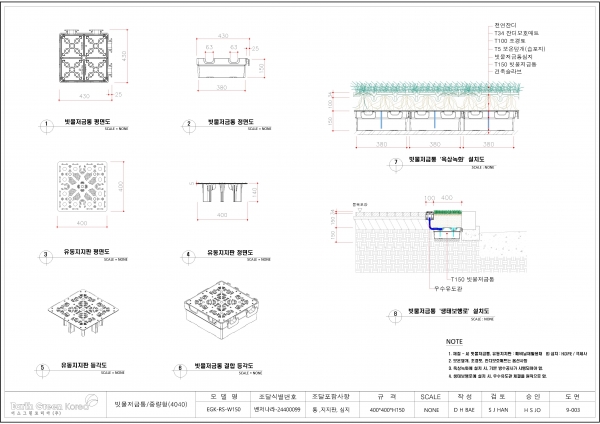This screenshot has height=424, width=600.
Task: Click the title '빗물저금통 결합 등각도'
Action: click(223, 366)
